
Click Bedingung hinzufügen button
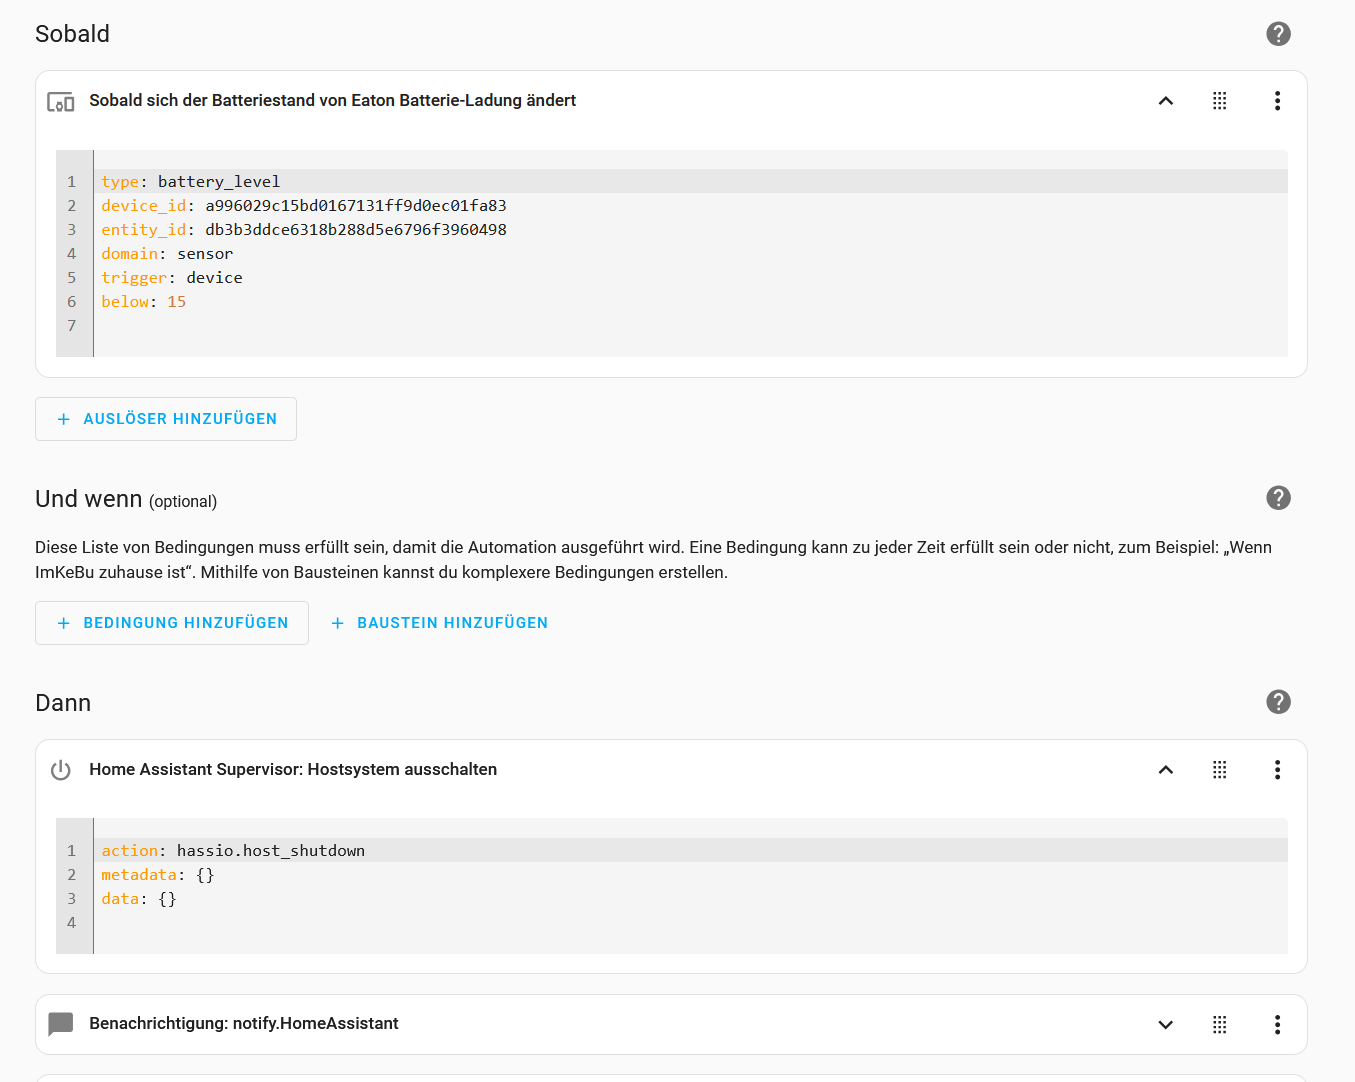tap(172, 623)
